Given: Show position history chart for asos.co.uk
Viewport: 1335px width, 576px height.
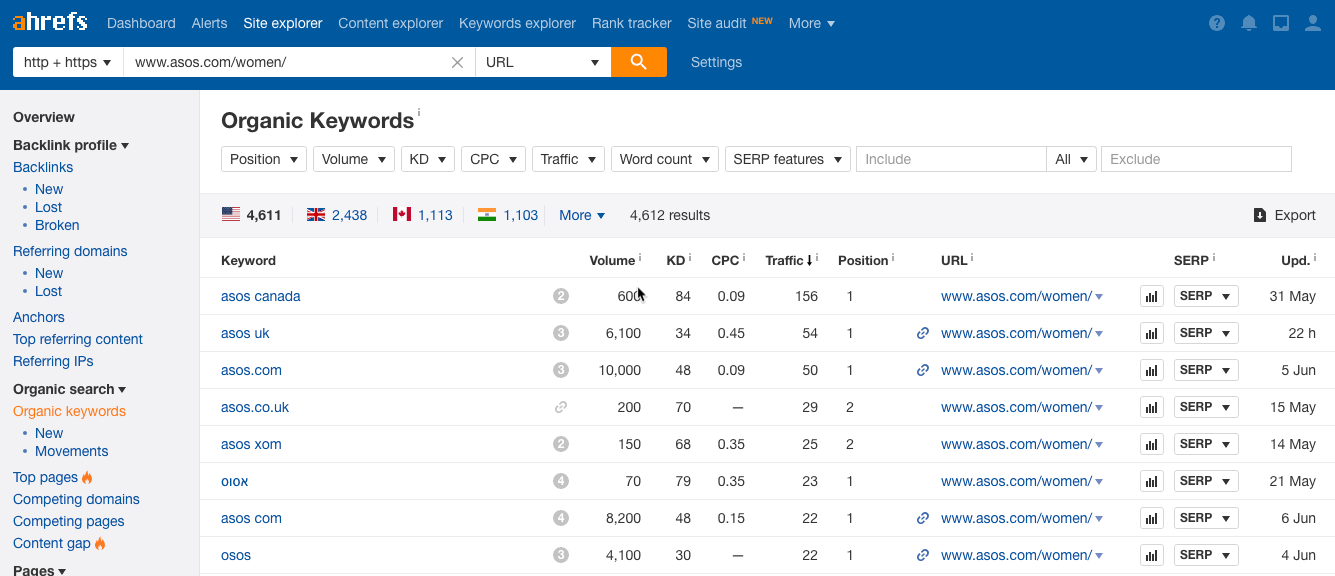Looking at the screenshot, I should coord(1151,407).
